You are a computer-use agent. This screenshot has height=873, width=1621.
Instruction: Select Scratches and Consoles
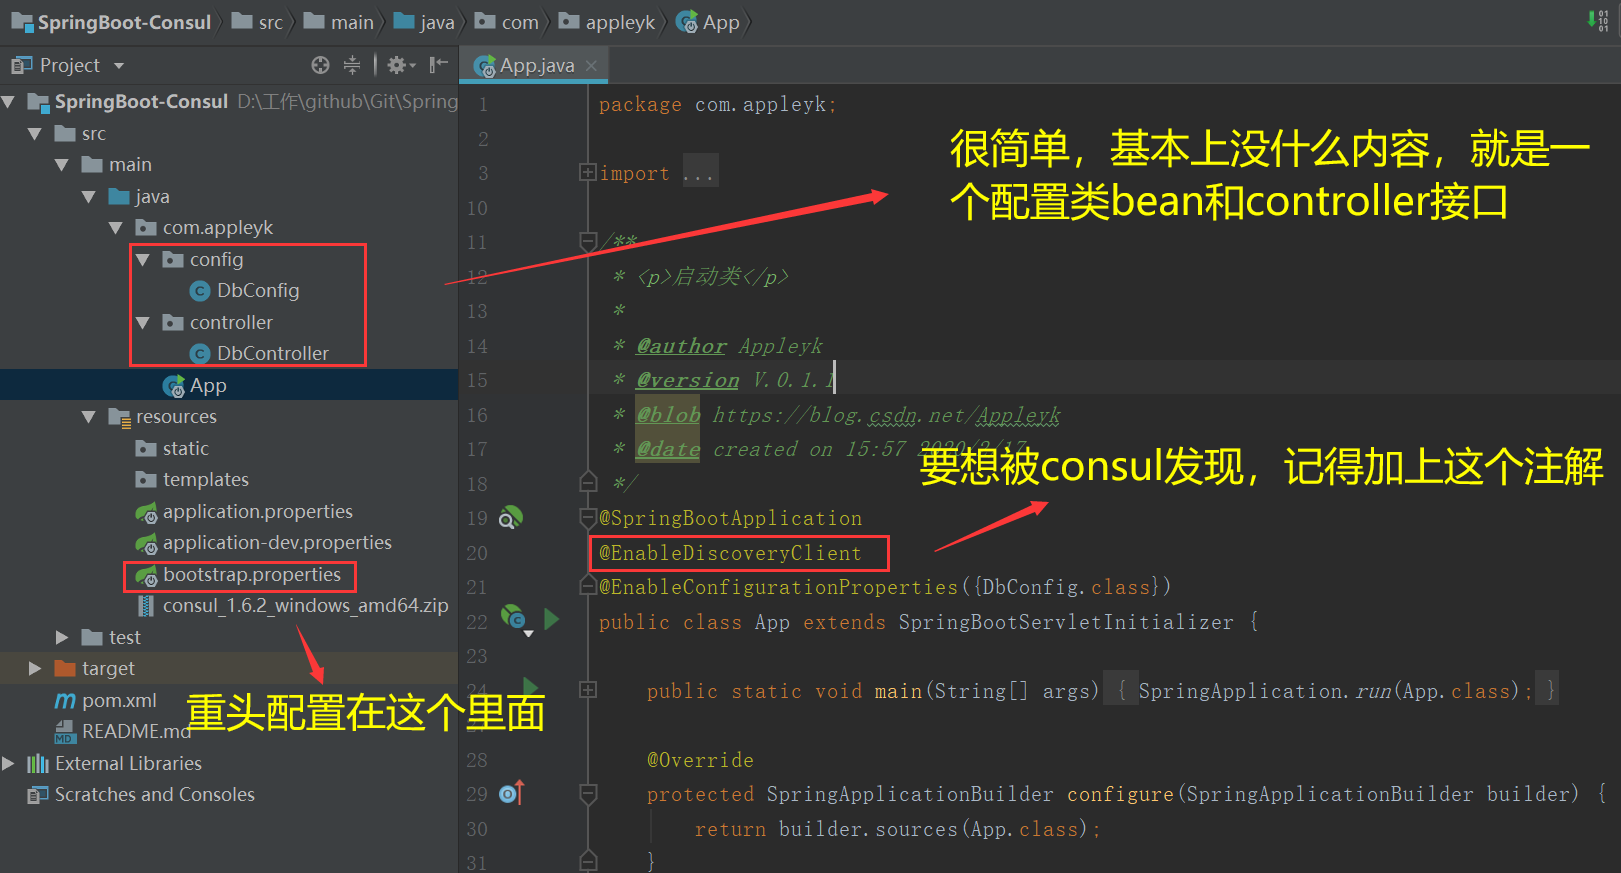pyautogui.click(x=154, y=795)
